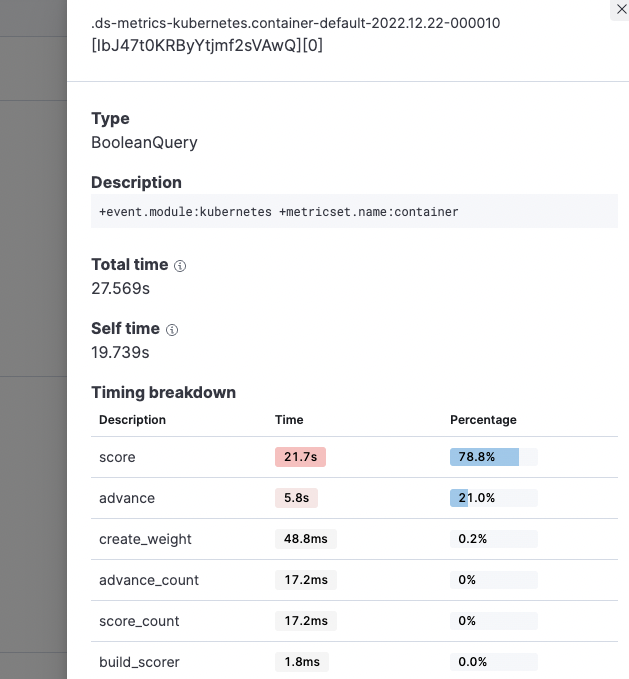The height and width of the screenshot is (679, 629).
Task: Click the BooleanQuery type value
Action: (x=144, y=142)
